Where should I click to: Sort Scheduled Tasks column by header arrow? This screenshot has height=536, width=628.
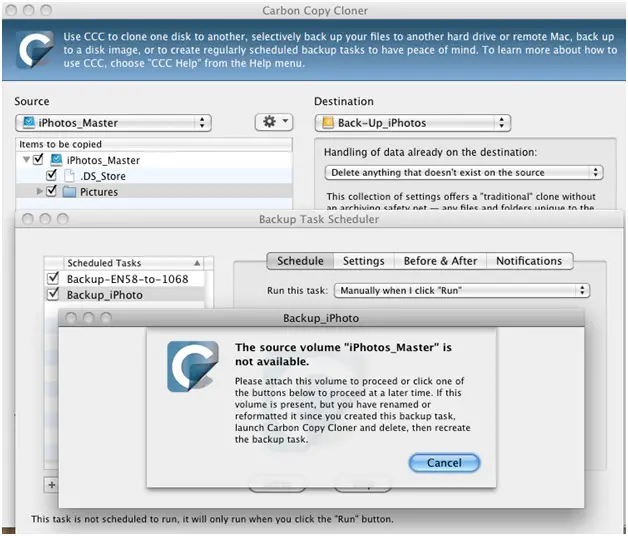(197, 263)
